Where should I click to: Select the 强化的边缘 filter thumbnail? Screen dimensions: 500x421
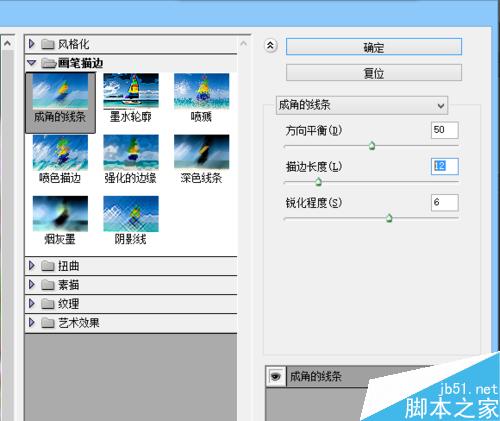click(x=131, y=153)
